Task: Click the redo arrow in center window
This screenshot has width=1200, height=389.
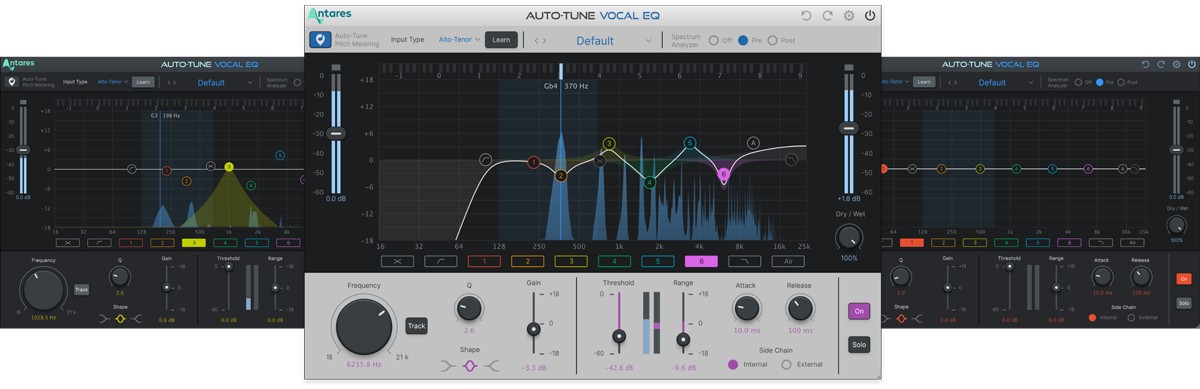Action: (827, 16)
